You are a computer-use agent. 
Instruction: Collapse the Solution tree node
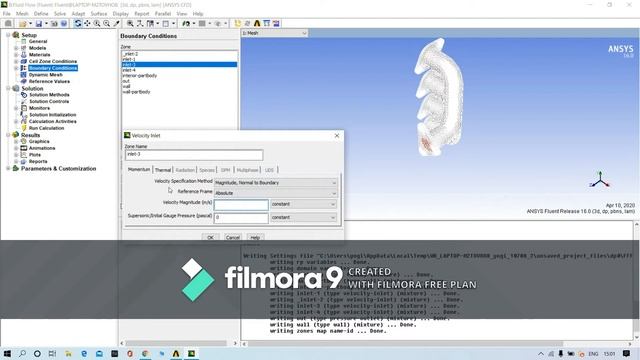[x=8, y=88]
